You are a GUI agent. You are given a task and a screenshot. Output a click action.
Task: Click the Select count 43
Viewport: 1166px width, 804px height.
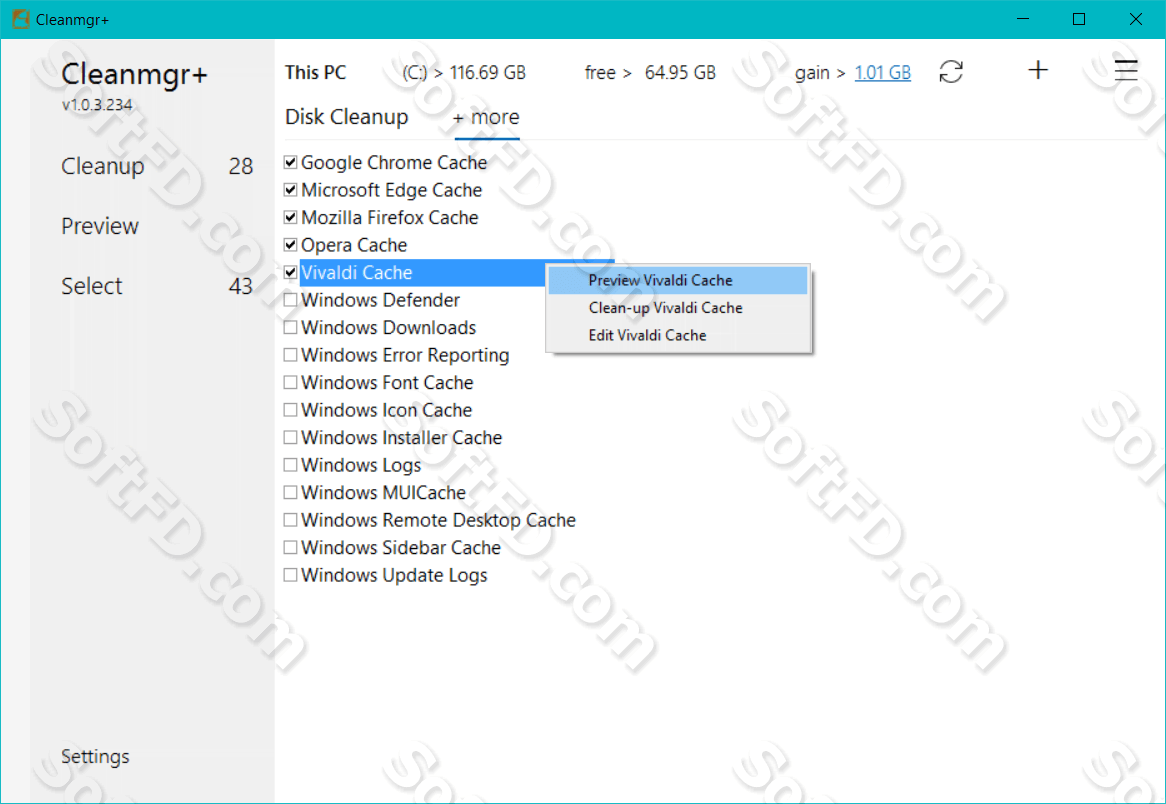(x=241, y=286)
